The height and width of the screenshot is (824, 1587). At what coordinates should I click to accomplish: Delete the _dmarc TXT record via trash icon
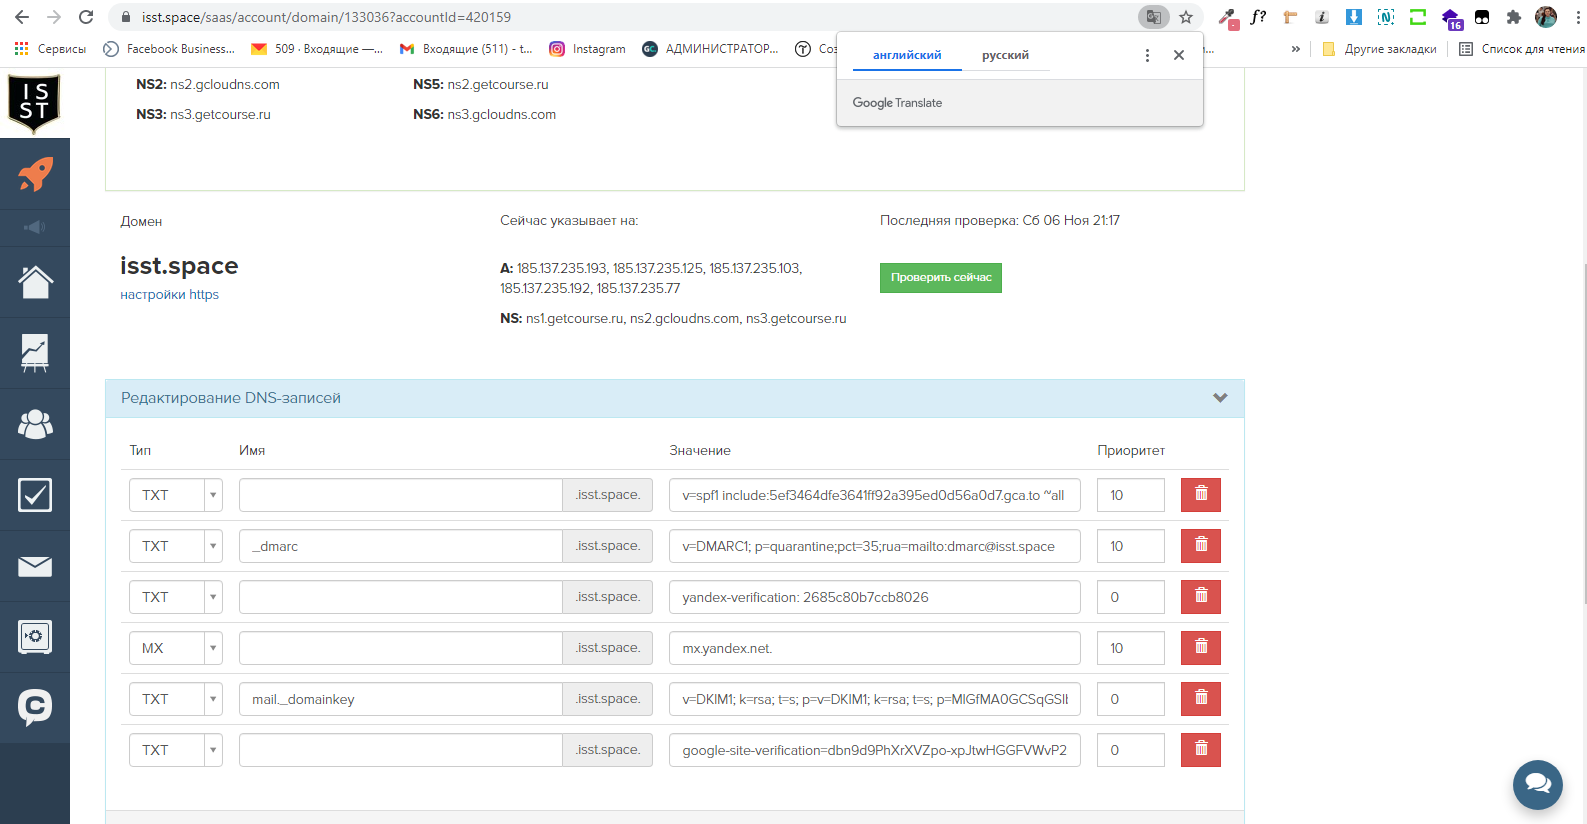(x=1200, y=546)
